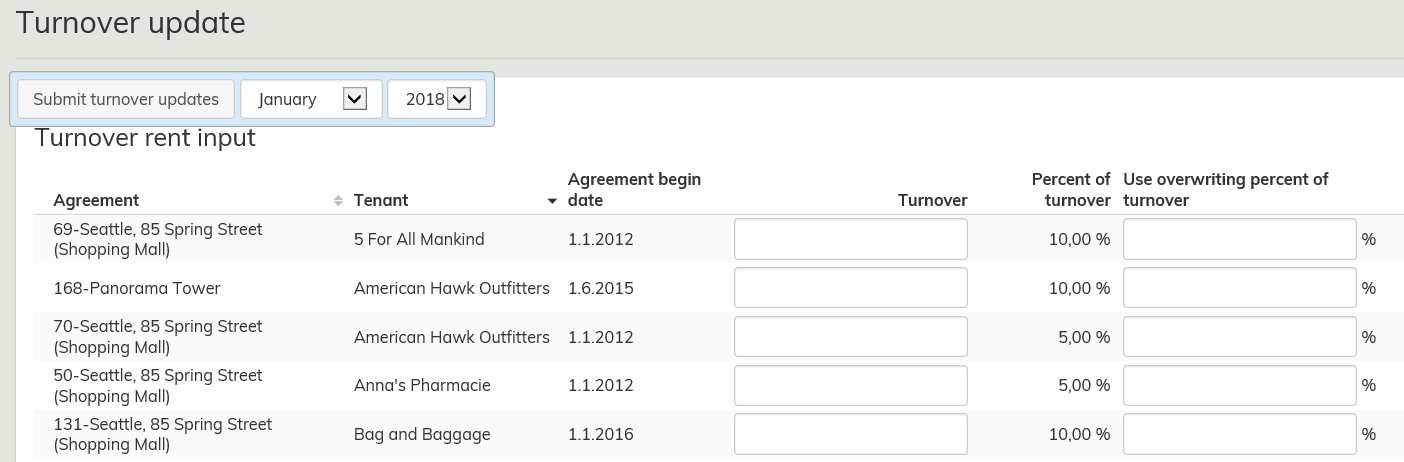Click the Use overwriting percent column header
1404x462 pixels.
(1225, 189)
